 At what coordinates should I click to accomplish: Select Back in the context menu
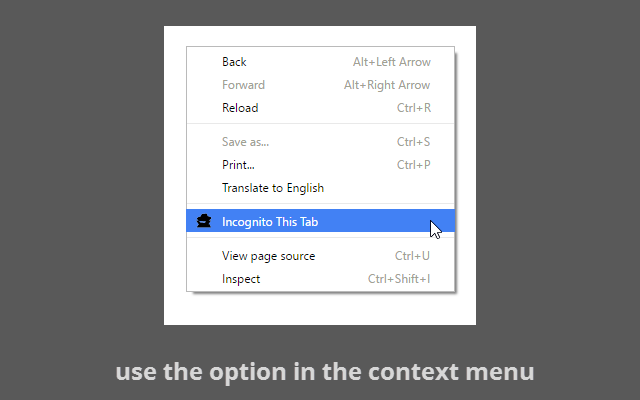(x=234, y=62)
